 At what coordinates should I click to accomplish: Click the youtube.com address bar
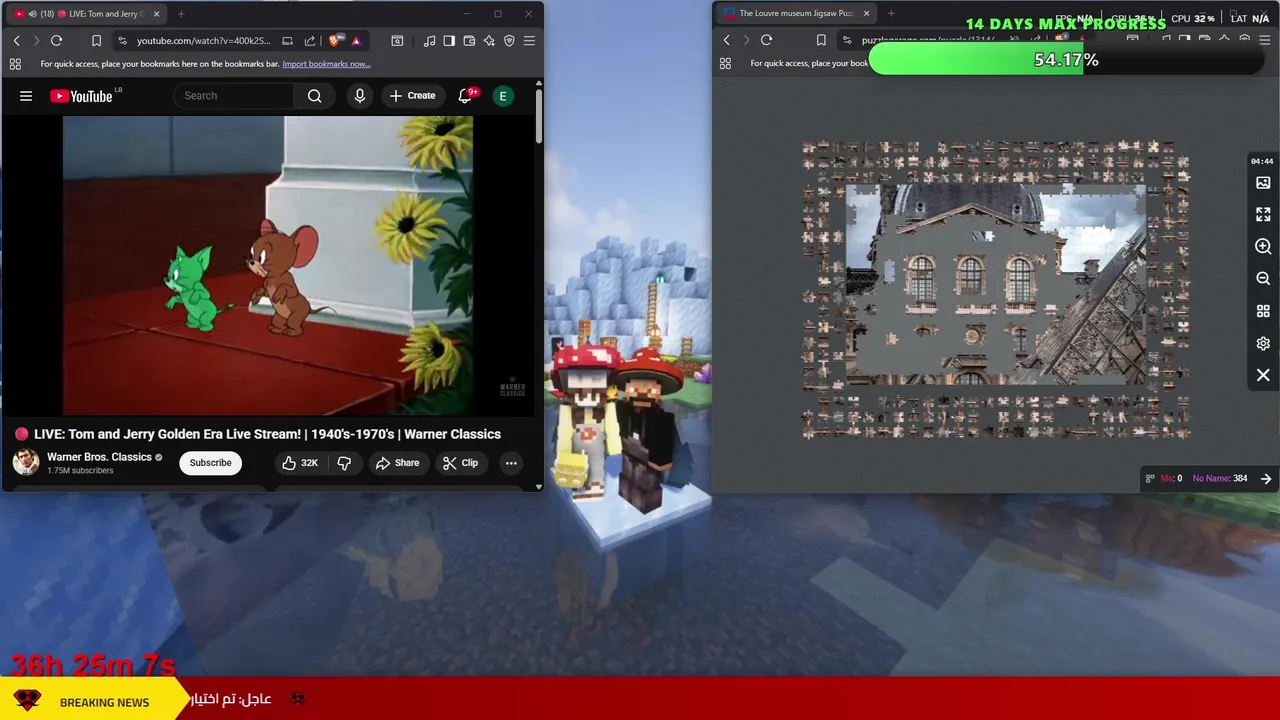(204, 40)
